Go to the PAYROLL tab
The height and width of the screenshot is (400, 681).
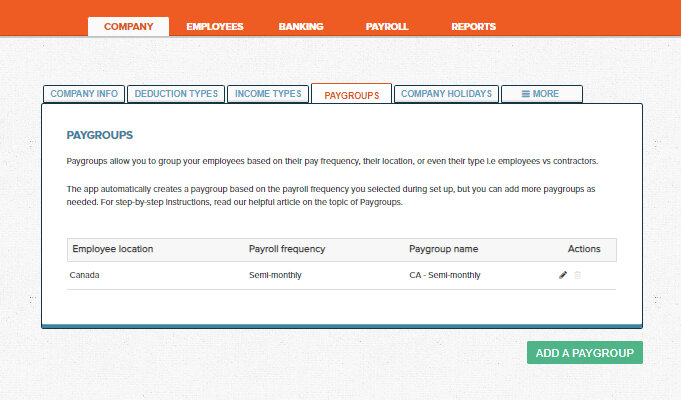point(387,27)
